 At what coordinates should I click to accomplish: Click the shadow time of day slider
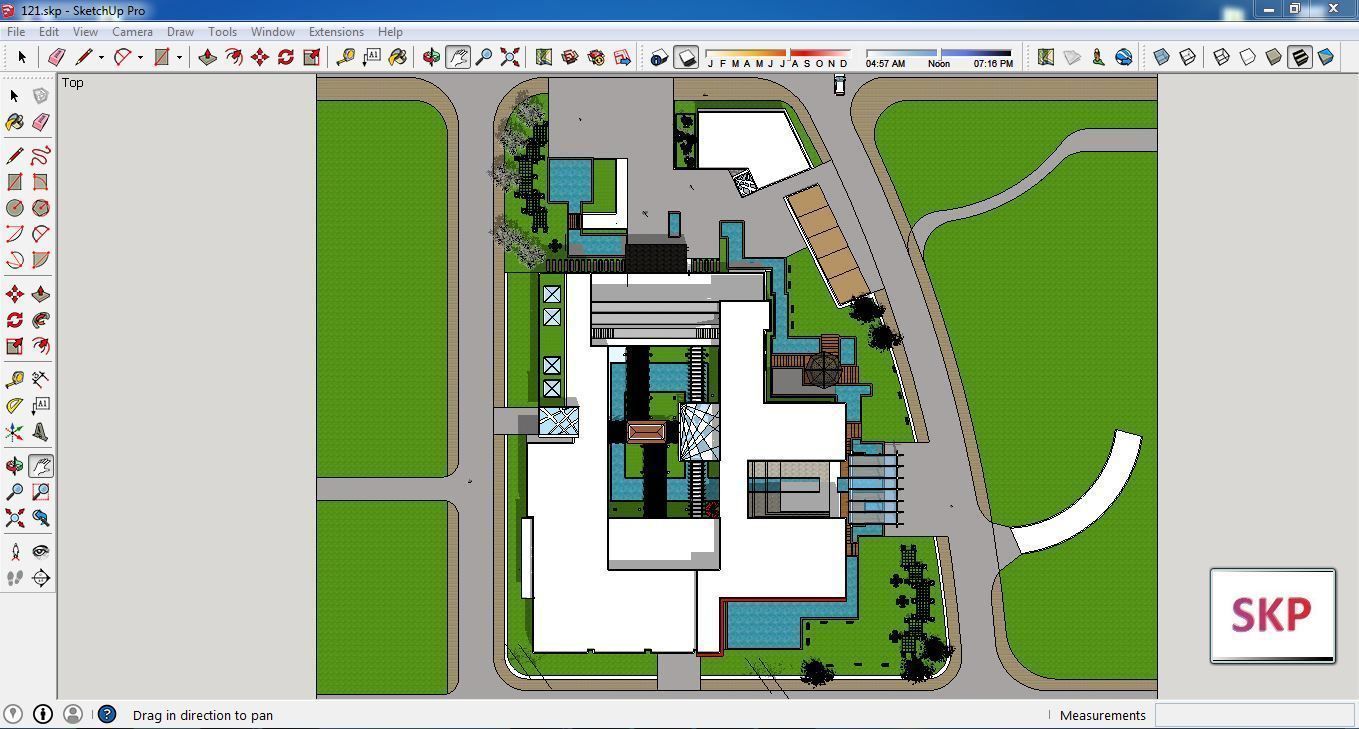pyautogui.click(x=939, y=53)
